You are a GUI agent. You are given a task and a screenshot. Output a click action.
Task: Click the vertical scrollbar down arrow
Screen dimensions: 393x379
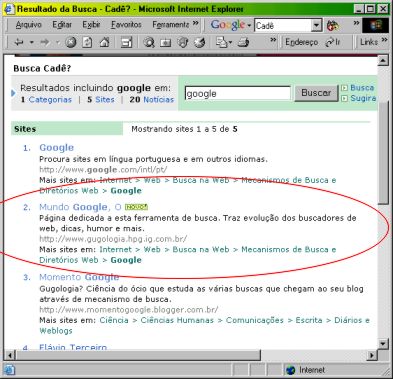[x=383, y=343]
